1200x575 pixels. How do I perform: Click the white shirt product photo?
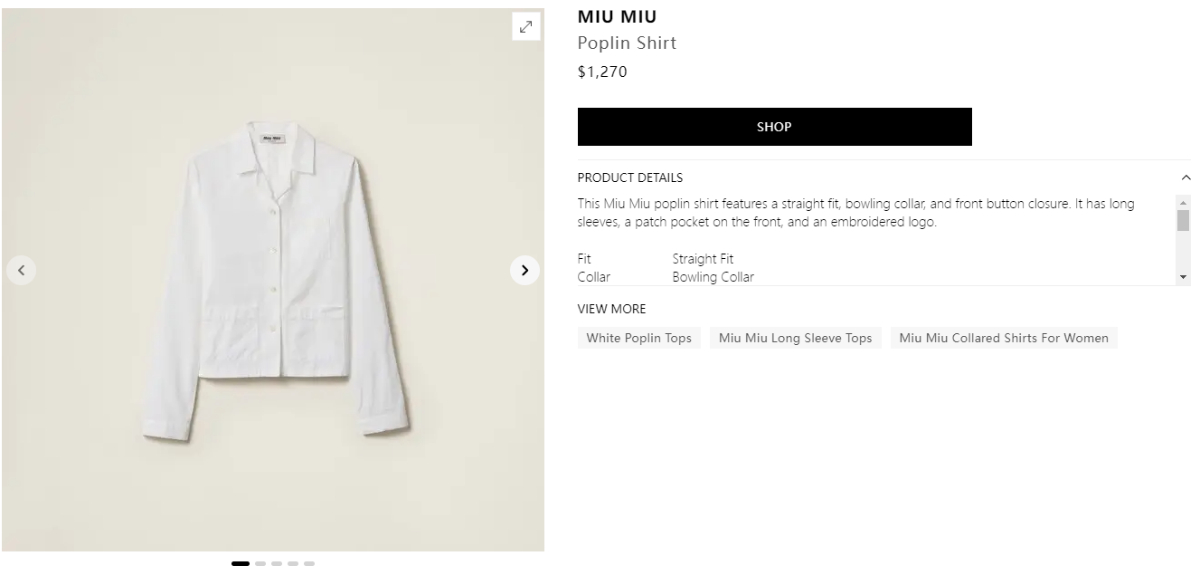tap(272, 280)
